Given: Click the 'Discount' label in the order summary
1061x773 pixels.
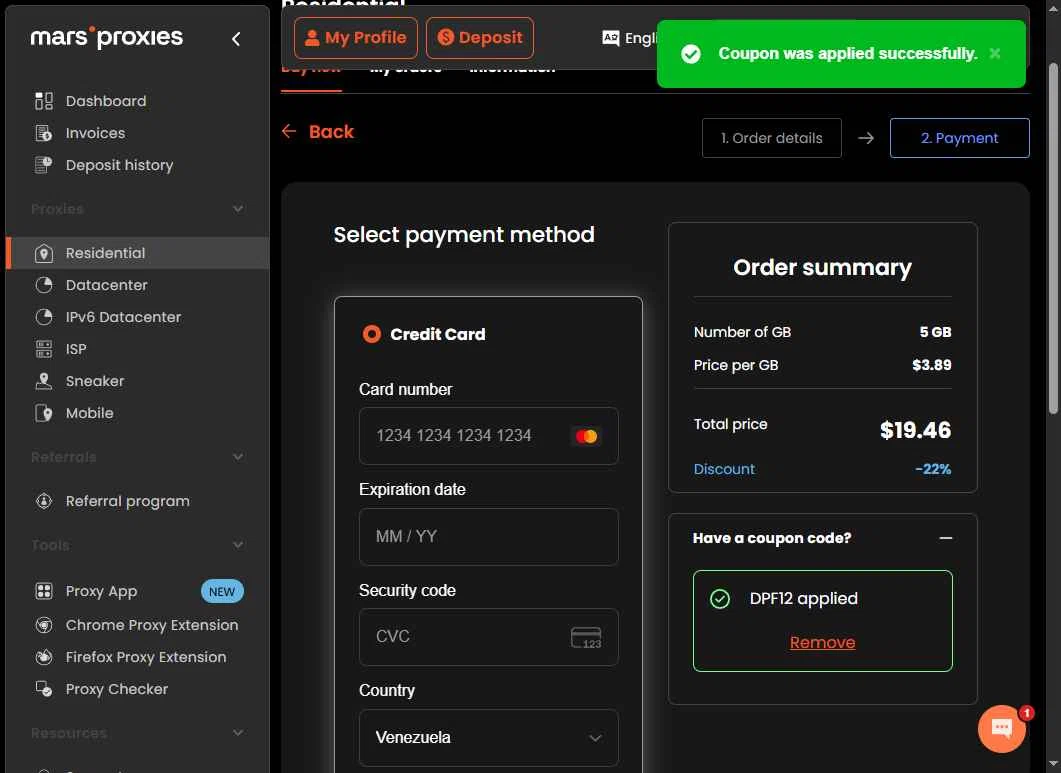Looking at the screenshot, I should tap(724, 469).
